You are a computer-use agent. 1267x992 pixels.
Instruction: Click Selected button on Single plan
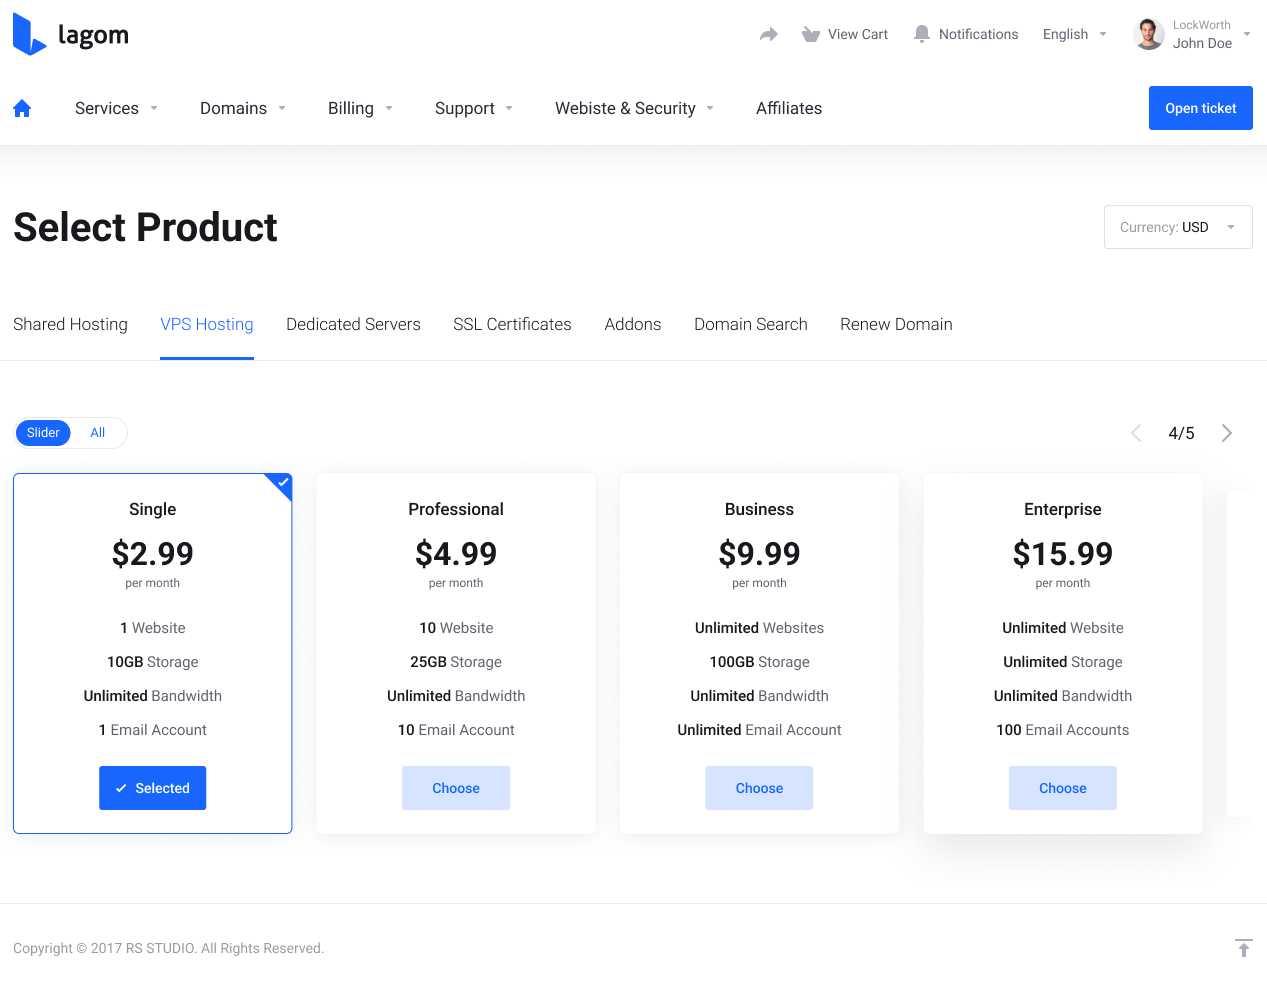(153, 788)
